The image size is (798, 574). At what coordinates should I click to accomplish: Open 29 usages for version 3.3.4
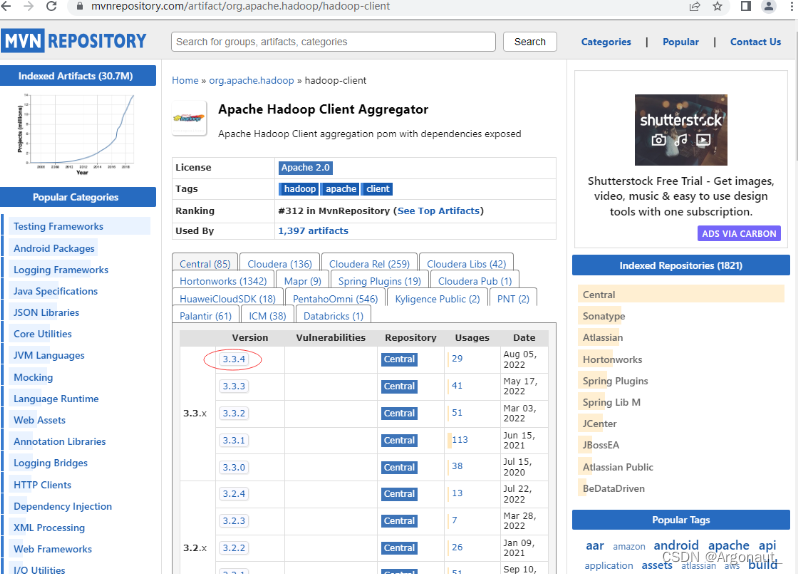point(457,359)
